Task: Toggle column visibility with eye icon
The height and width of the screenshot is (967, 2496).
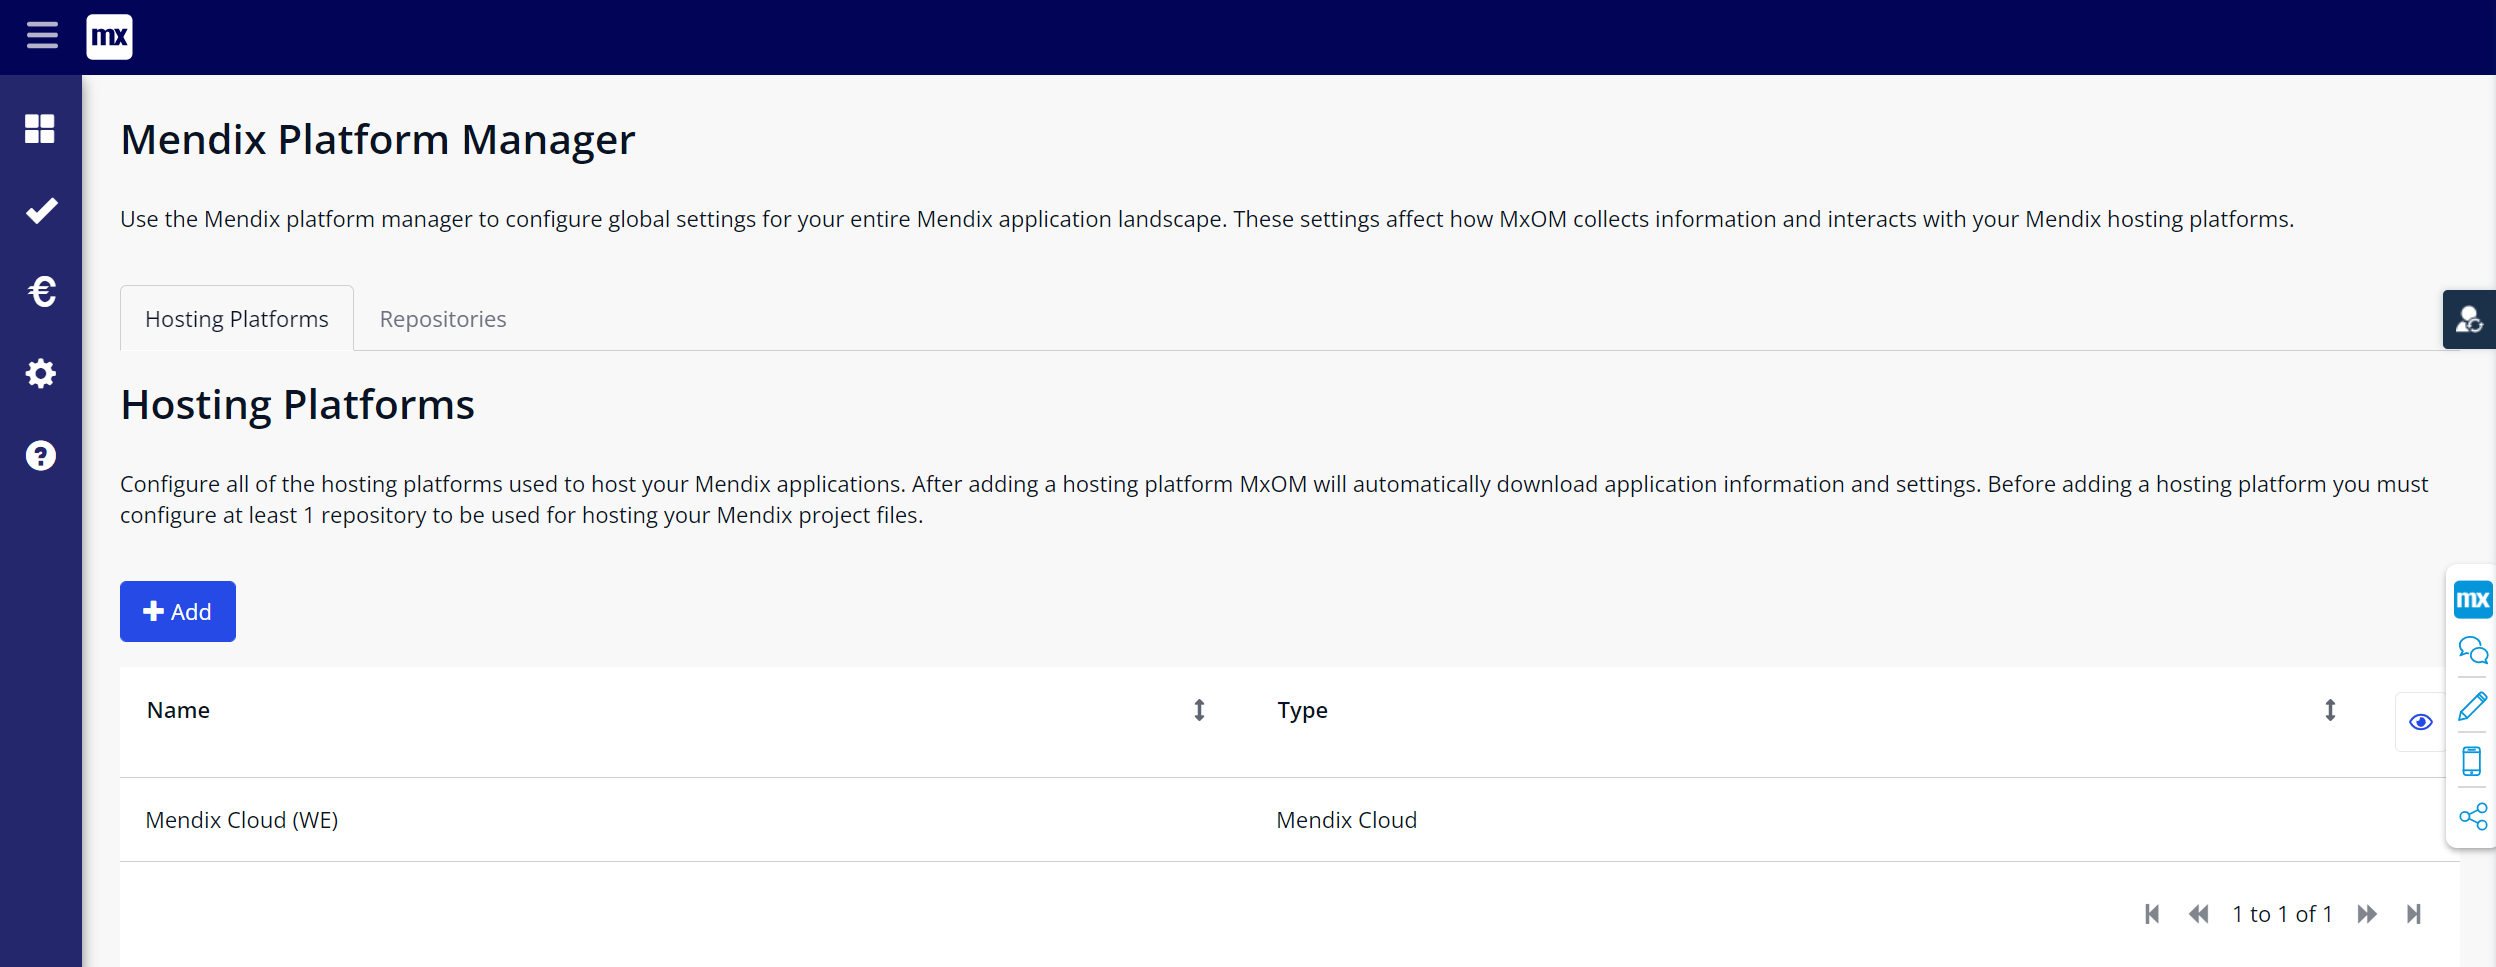Action: click(x=2420, y=722)
